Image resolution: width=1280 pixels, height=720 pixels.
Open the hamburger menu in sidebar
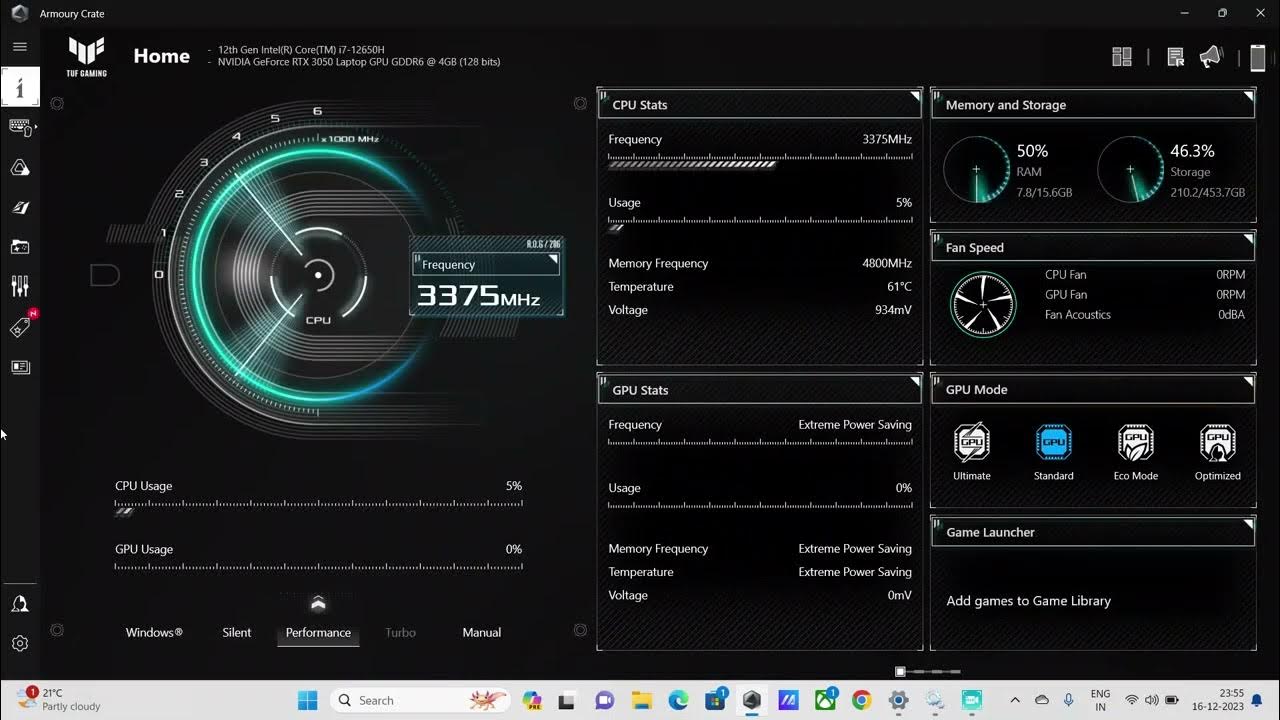click(20, 46)
